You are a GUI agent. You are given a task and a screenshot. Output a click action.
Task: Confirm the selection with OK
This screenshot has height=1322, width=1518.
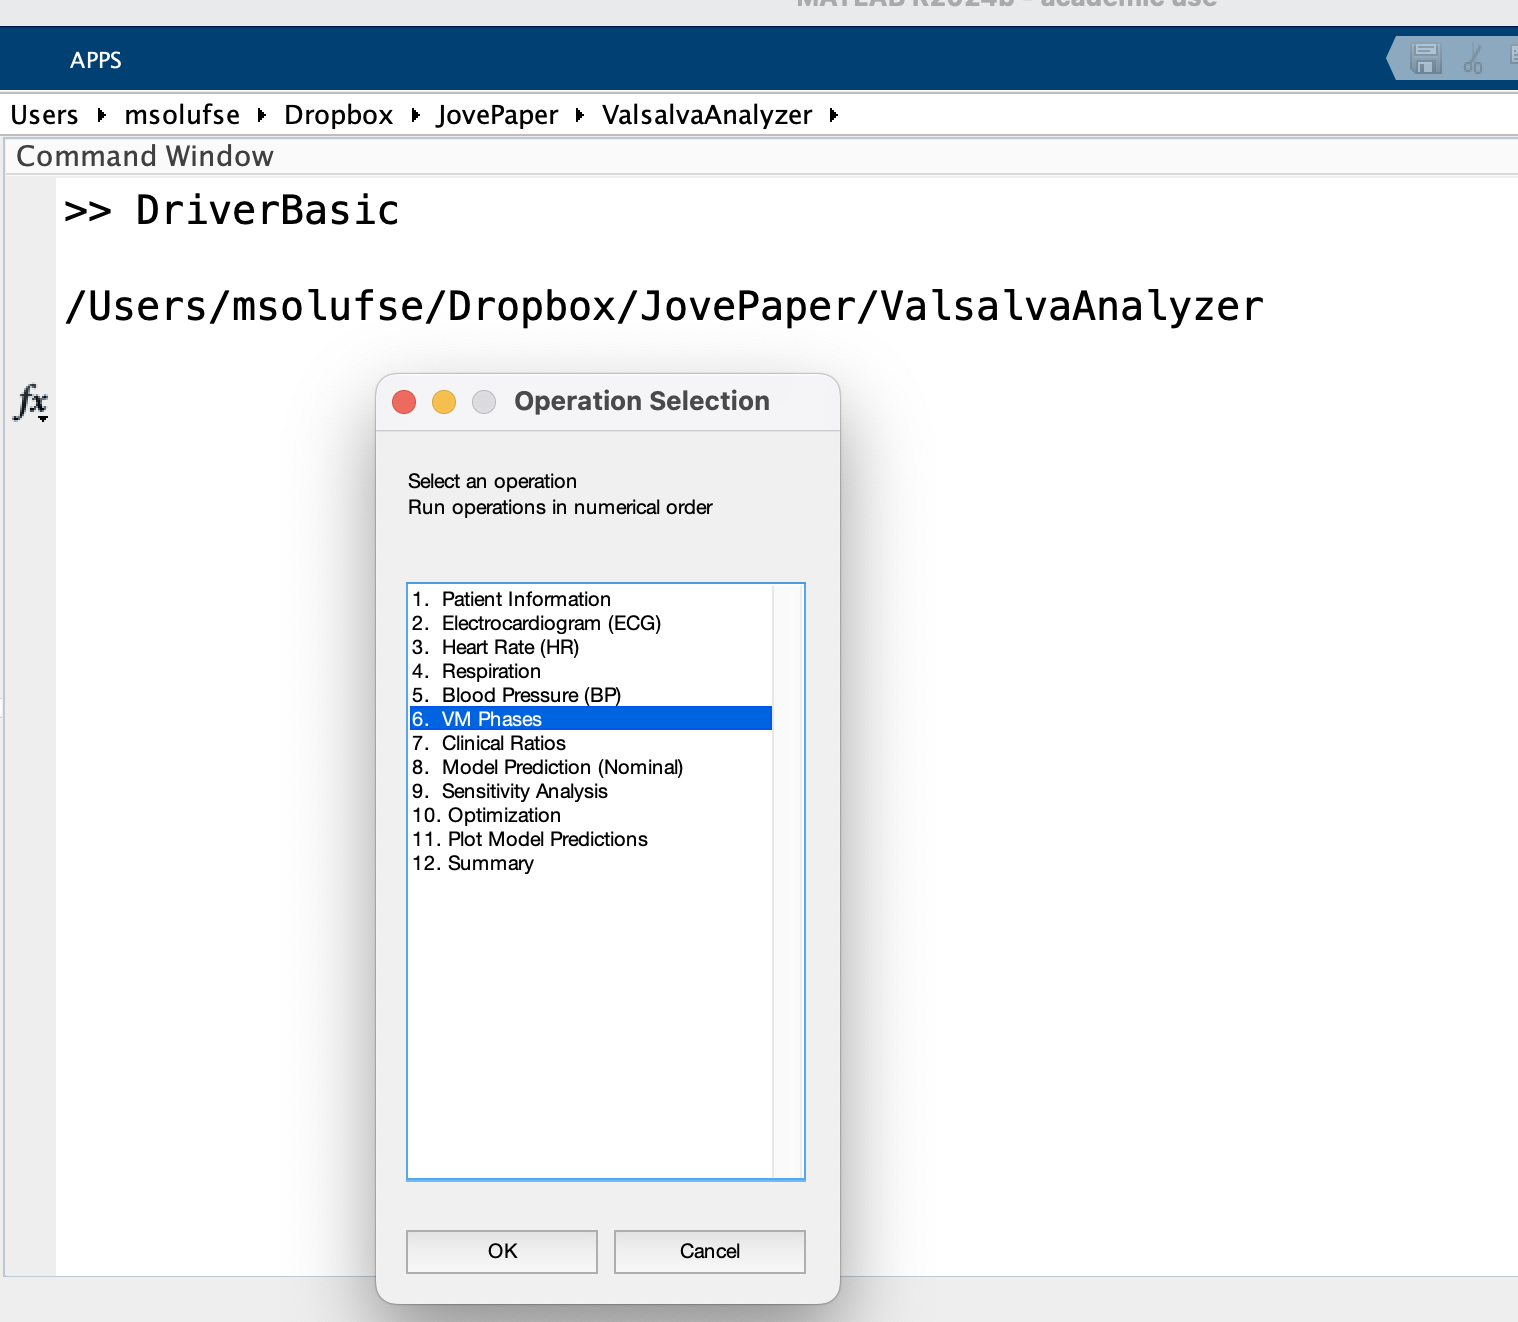[502, 1251]
